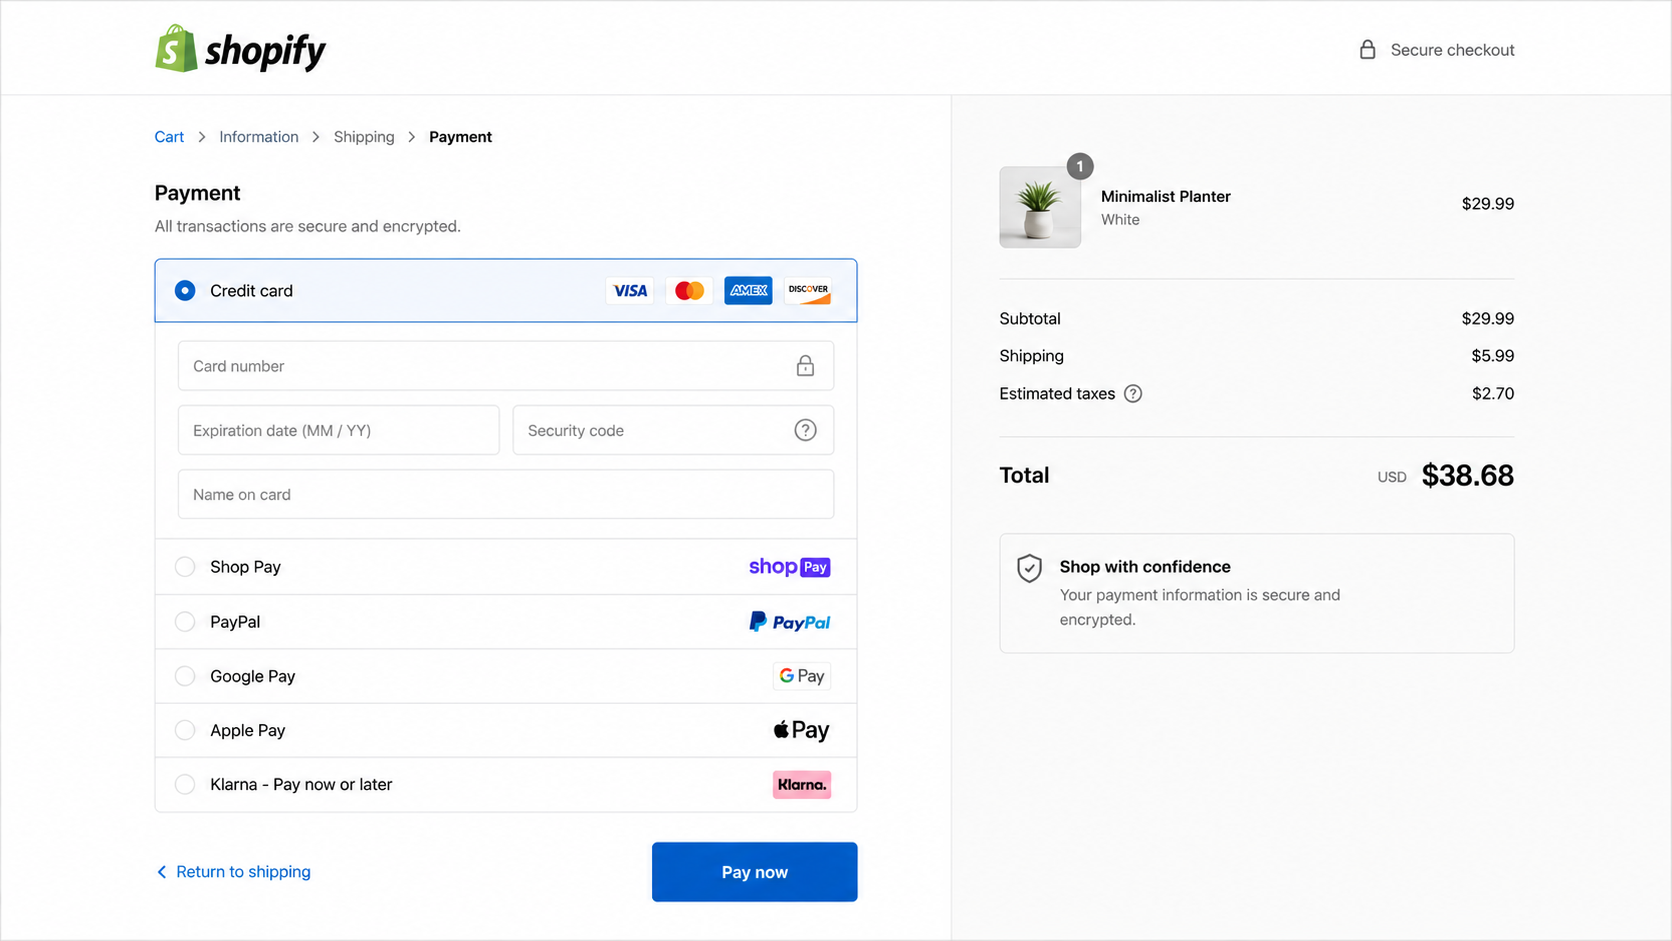Click the Shop Pay logo
This screenshot has height=941, width=1672.
click(x=789, y=567)
